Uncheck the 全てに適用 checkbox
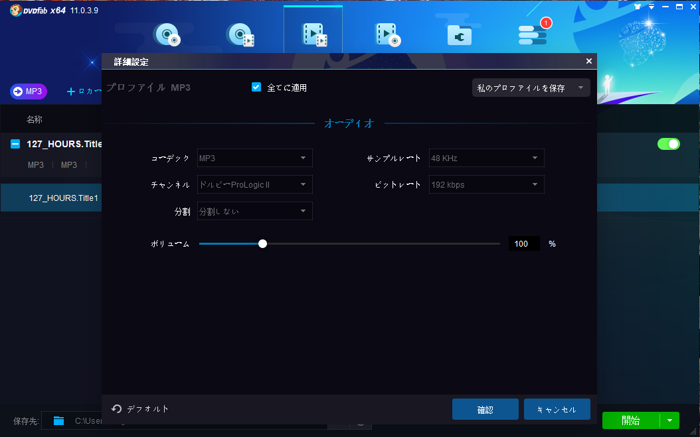 (x=256, y=87)
